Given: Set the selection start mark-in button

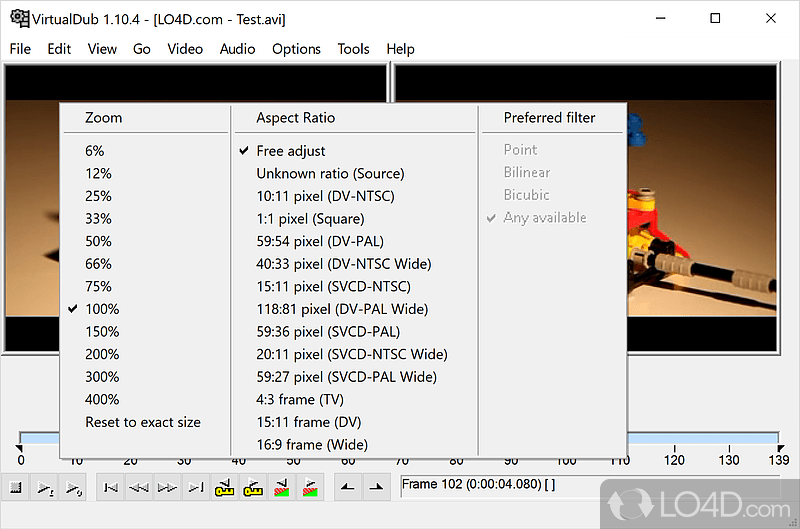Looking at the screenshot, I should [348, 488].
